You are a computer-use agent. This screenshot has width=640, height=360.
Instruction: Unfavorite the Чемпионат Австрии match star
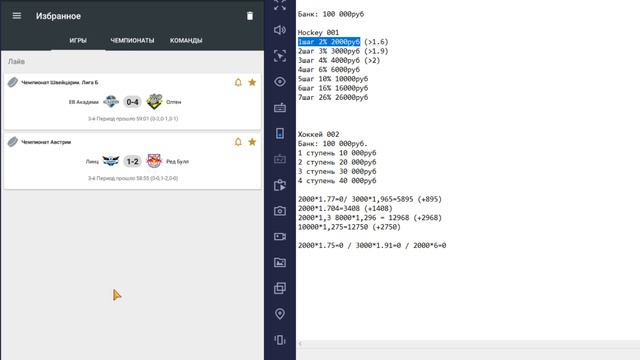pyautogui.click(x=252, y=142)
